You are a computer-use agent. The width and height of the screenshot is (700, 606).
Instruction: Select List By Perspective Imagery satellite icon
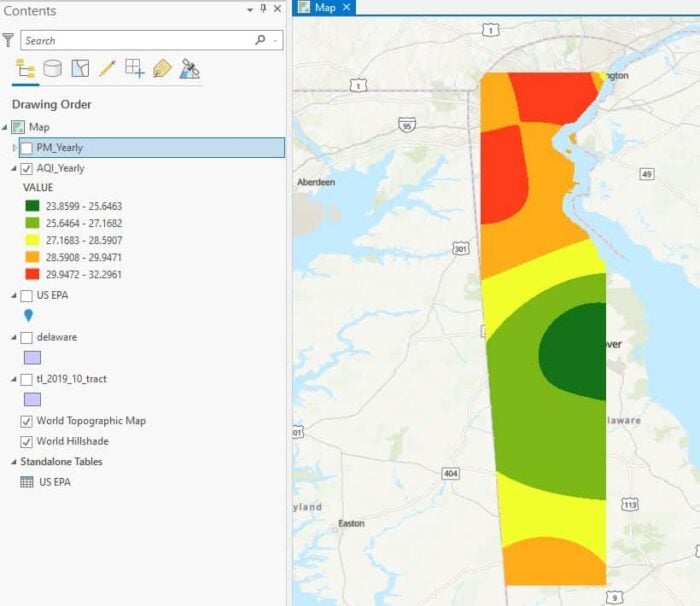pyautogui.click(x=189, y=68)
